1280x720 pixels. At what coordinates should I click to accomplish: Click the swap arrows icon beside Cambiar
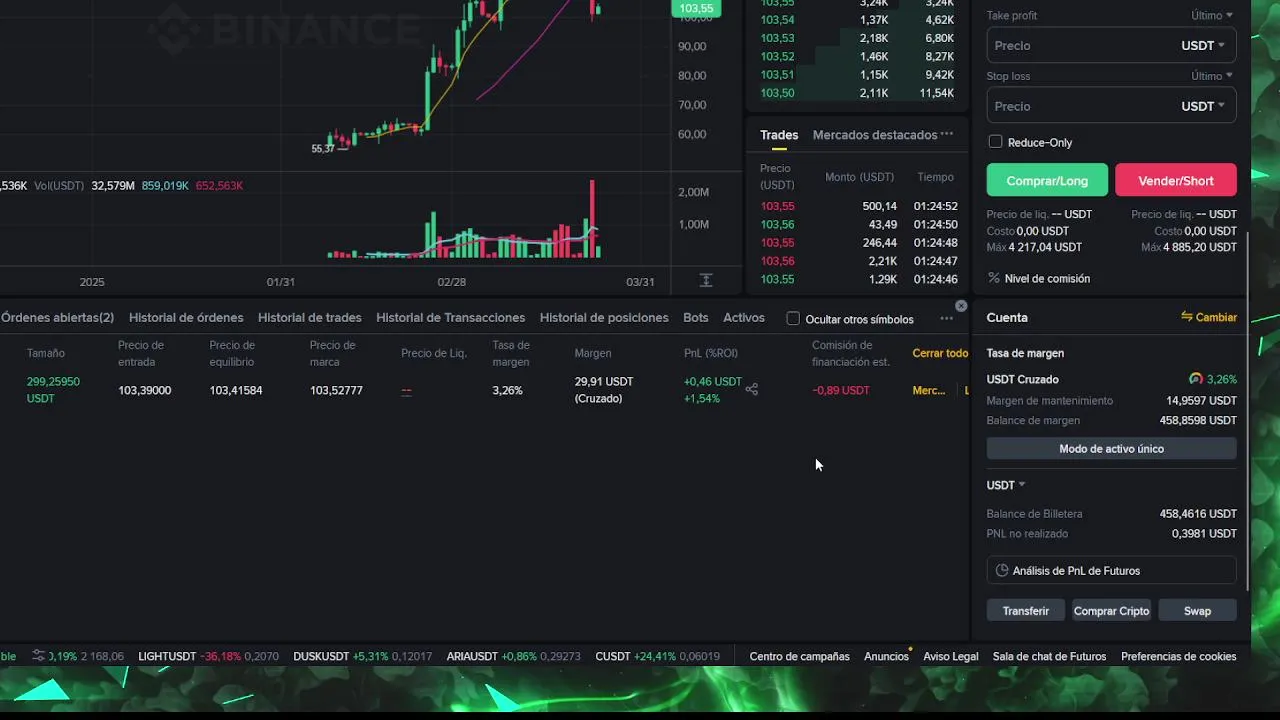tap(1187, 317)
